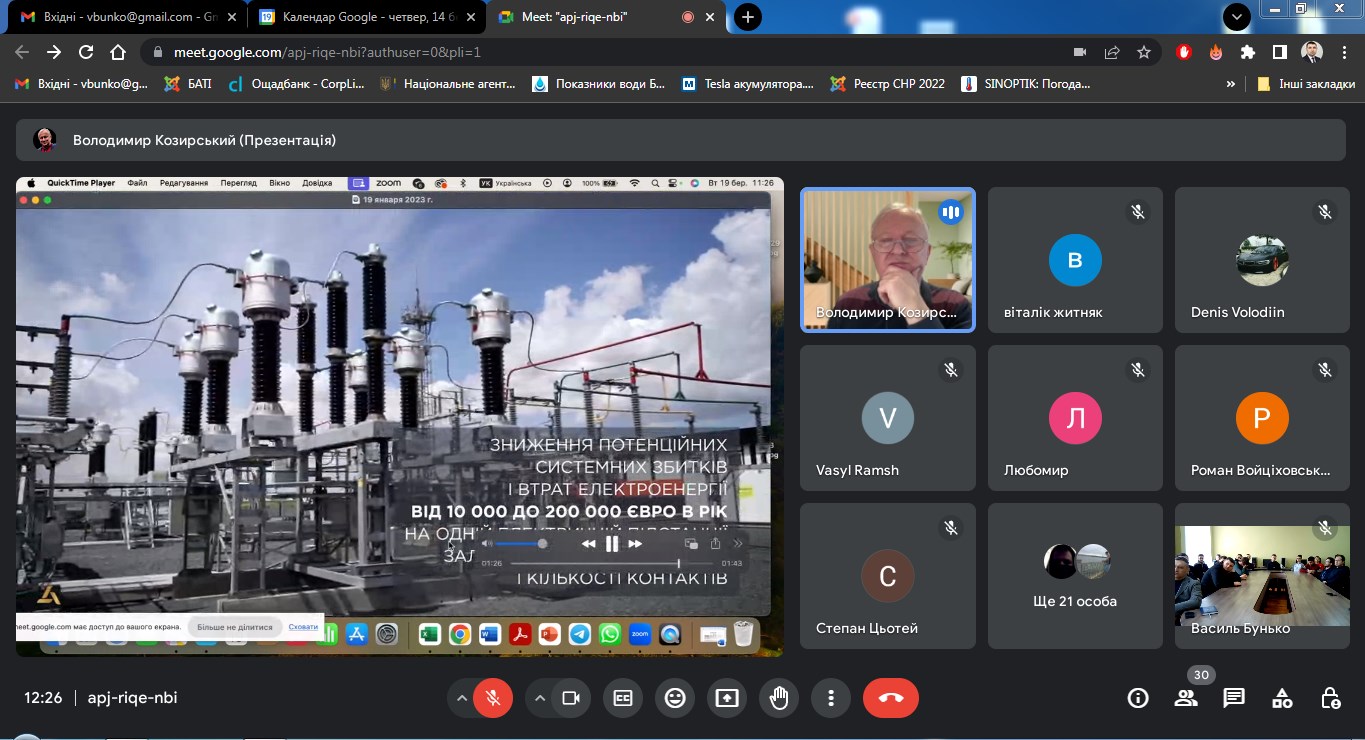The width and height of the screenshot is (1365, 740).
Task: Open the Показники води bookmark
Action: tap(598, 84)
